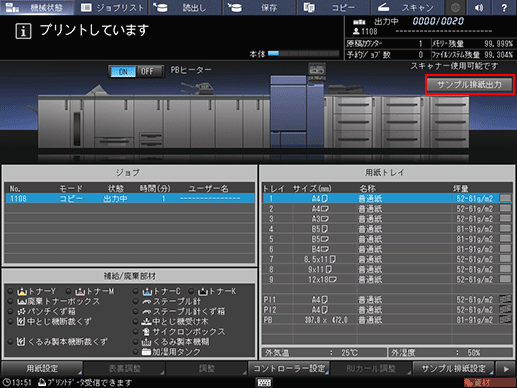Select tray 1 A4 row

click(x=387, y=199)
